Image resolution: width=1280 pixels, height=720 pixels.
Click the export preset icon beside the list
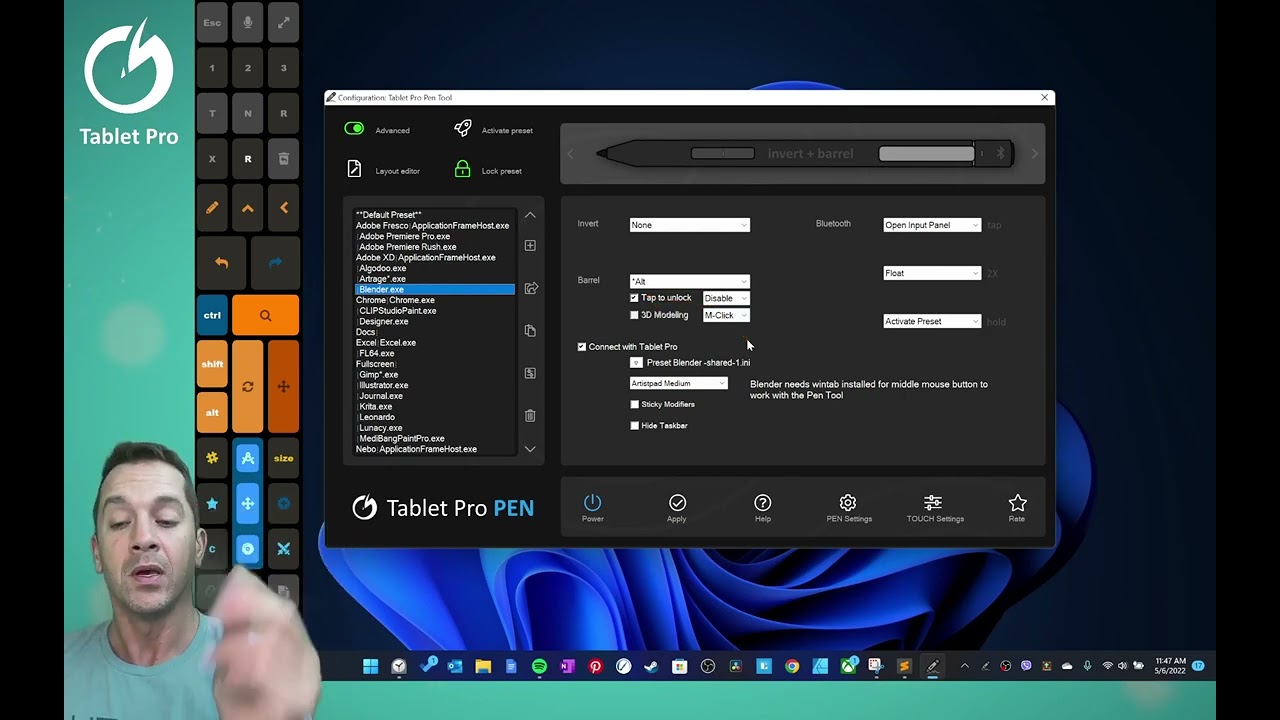click(531, 288)
